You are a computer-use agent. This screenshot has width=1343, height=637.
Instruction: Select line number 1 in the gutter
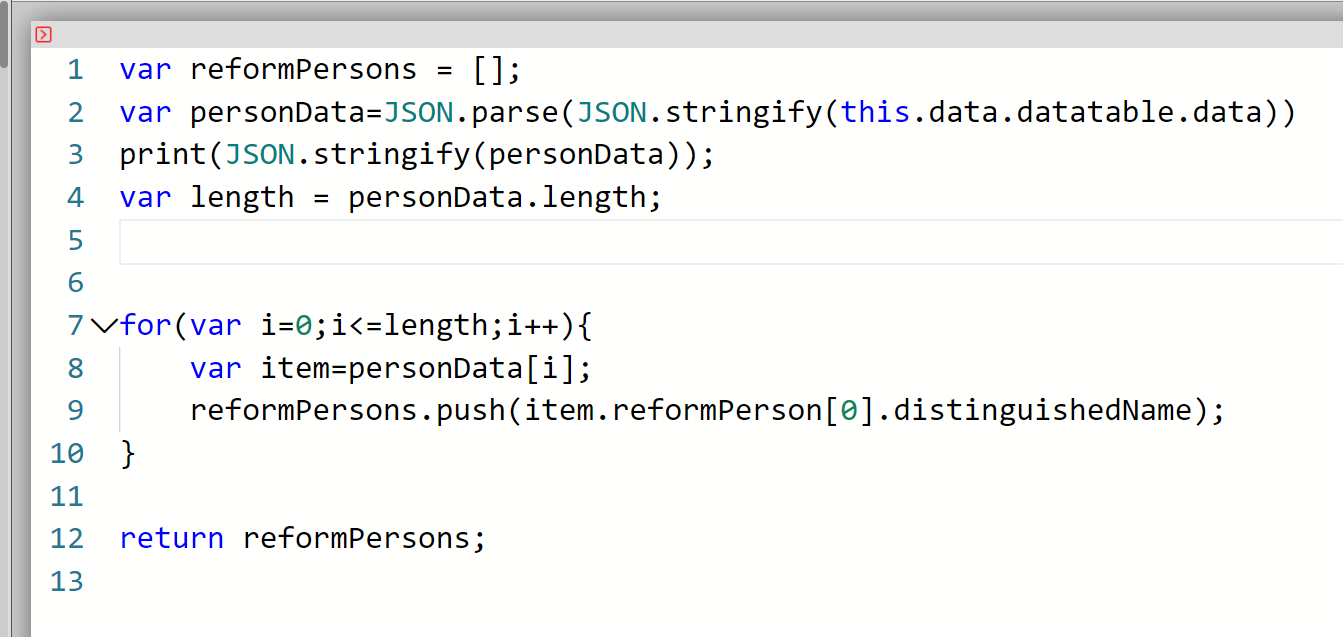(x=75, y=70)
